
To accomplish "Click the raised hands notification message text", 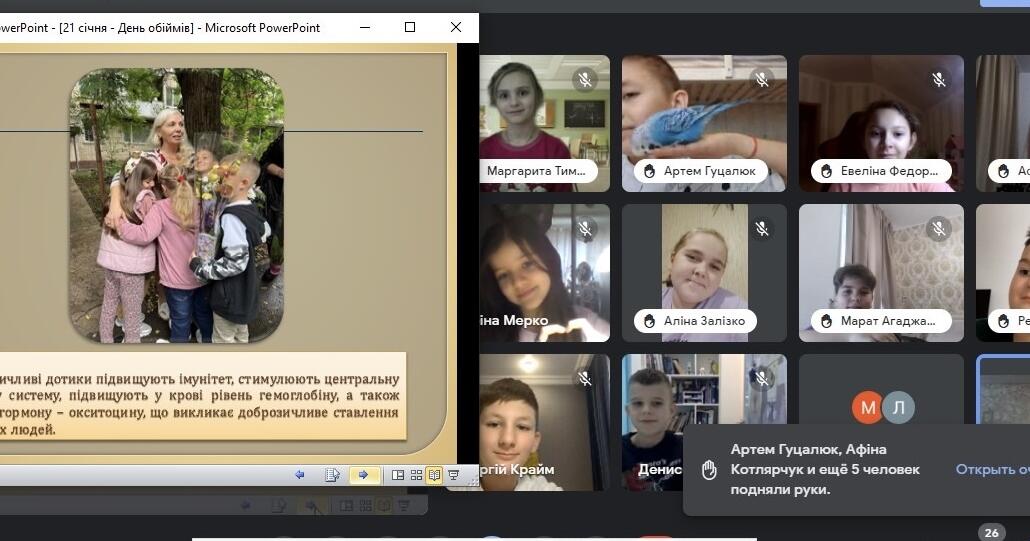I will coord(825,469).
